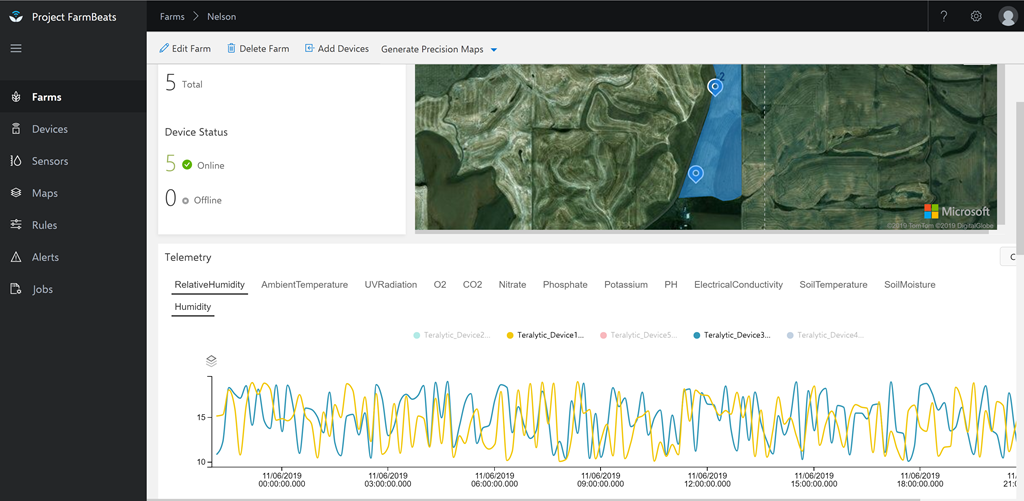Select the UVRadiation telemetry tab
Screen dimensions: 1024x501
coord(391,285)
